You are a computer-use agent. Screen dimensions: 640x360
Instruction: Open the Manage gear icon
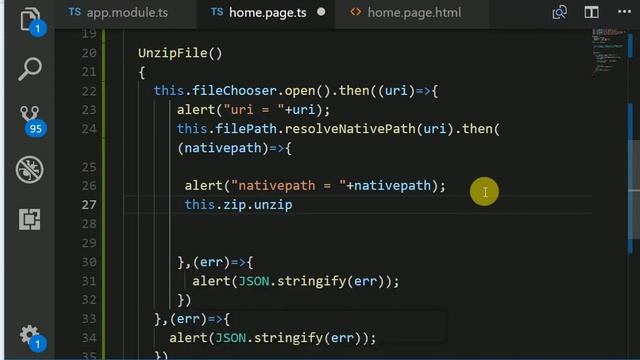point(29,336)
